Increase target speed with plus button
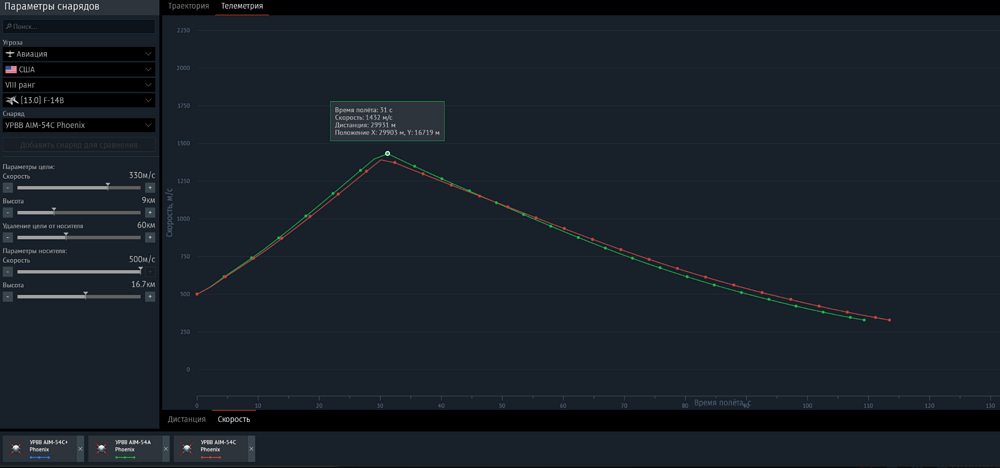 point(150,187)
